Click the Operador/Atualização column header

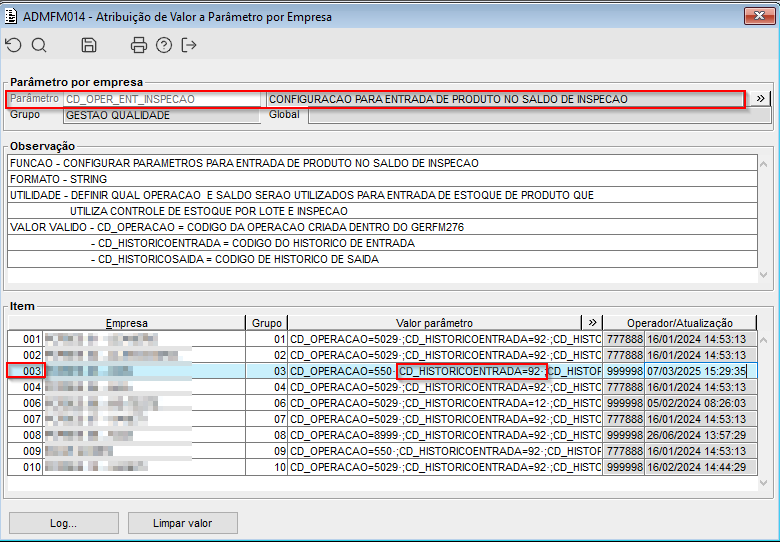tap(680, 323)
